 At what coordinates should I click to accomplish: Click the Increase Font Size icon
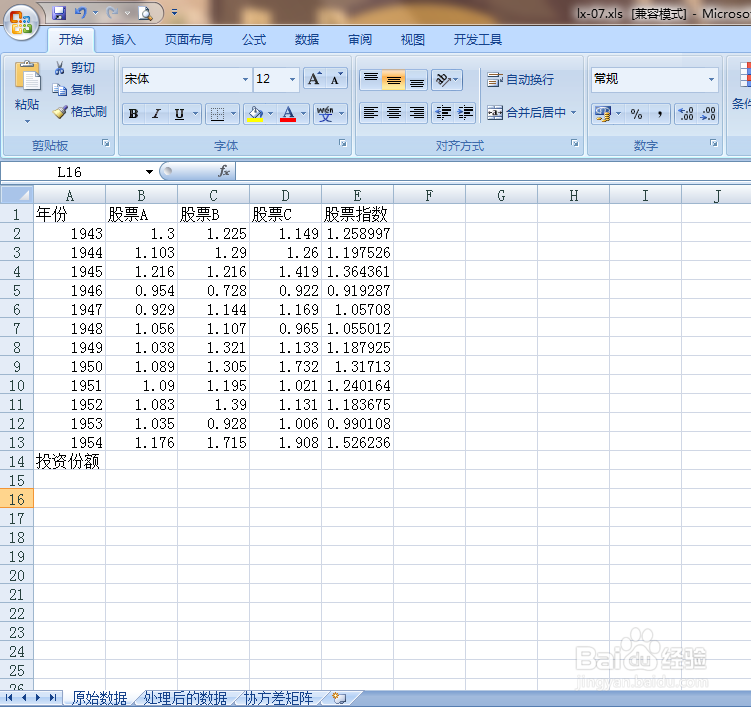point(314,79)
